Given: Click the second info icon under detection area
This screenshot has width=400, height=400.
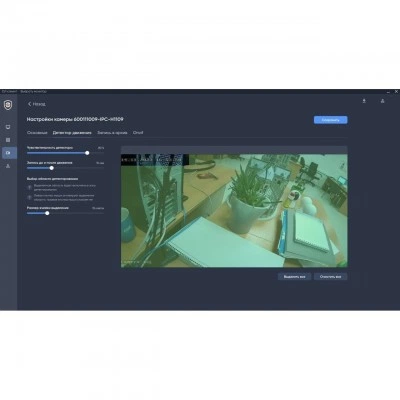Looking at the screenshot, I should pos(30,198).
